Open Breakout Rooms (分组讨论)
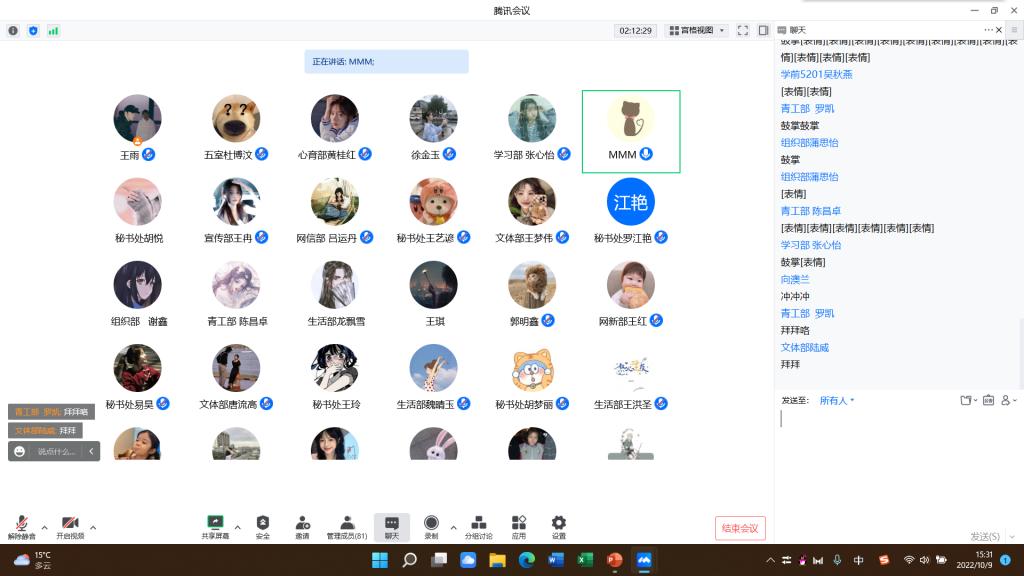 click(x=478, y=523)
